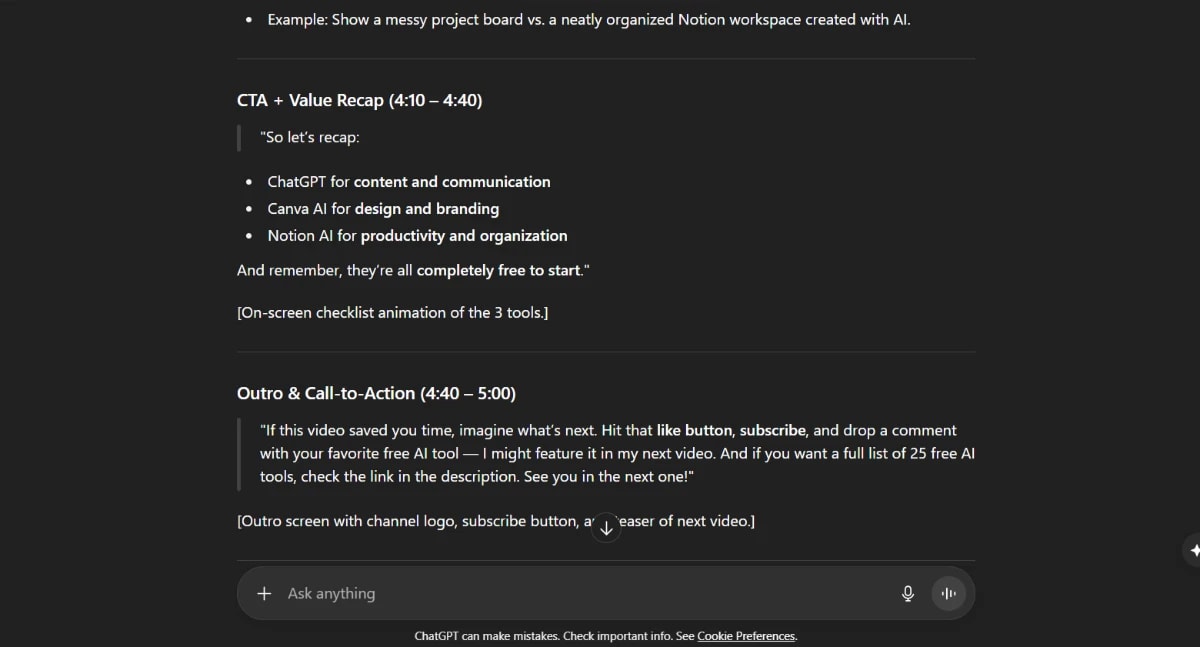Start voice mode using the waveform icon
Image resolution: width=1200 pixels, height=647 pixels.
pos(948,593)
